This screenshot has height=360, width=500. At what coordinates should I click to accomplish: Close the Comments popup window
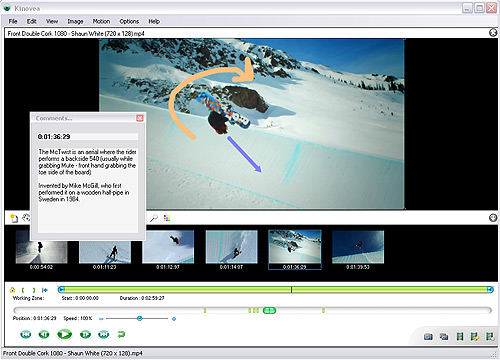click(140, 118)
